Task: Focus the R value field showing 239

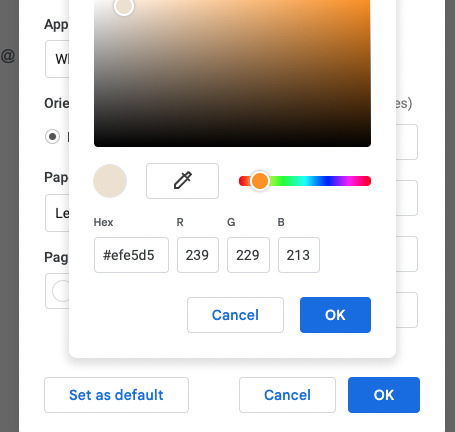Action: click(198, 255)
